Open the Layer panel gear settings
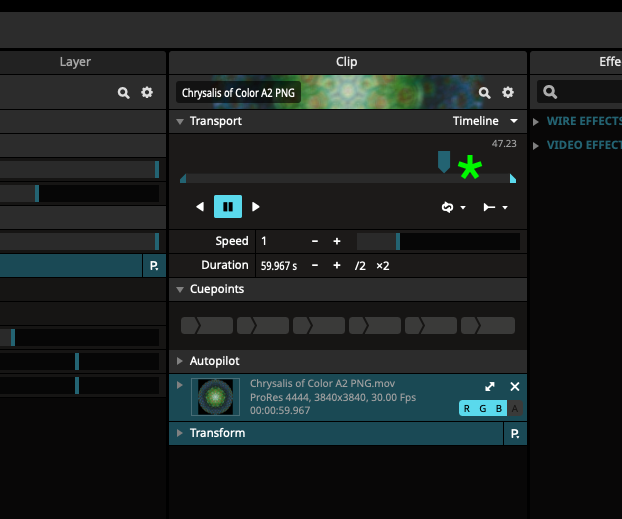This screenshot has width=622, height=519. (x=147, y=93)
